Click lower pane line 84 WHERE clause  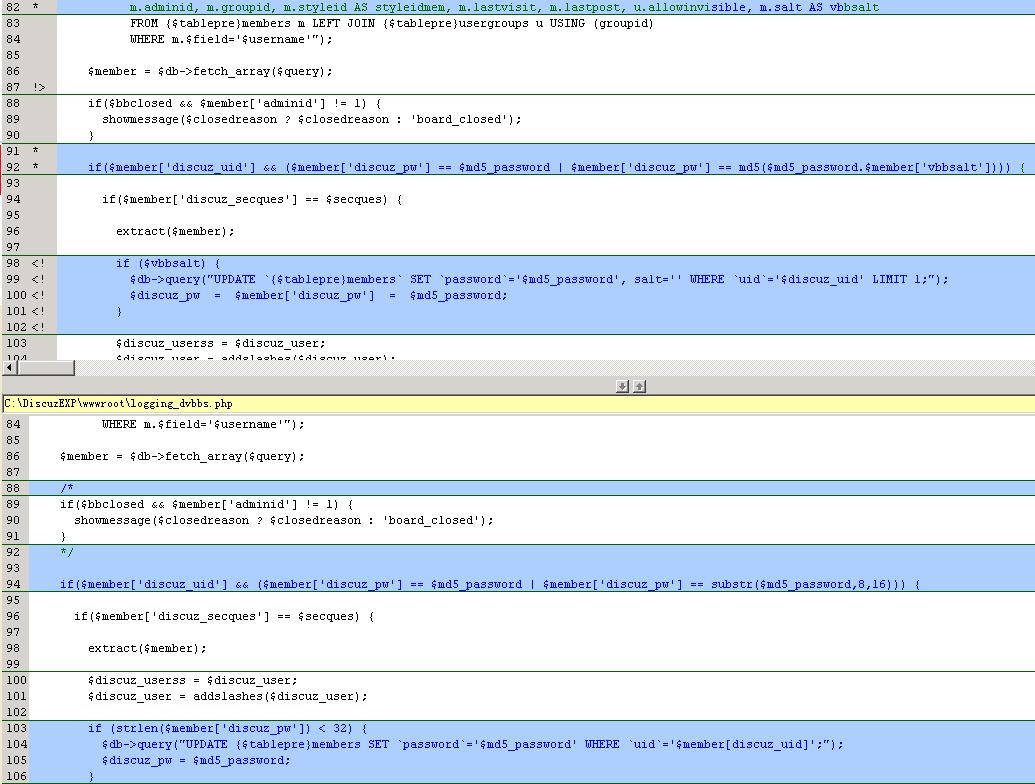point(203,424)
